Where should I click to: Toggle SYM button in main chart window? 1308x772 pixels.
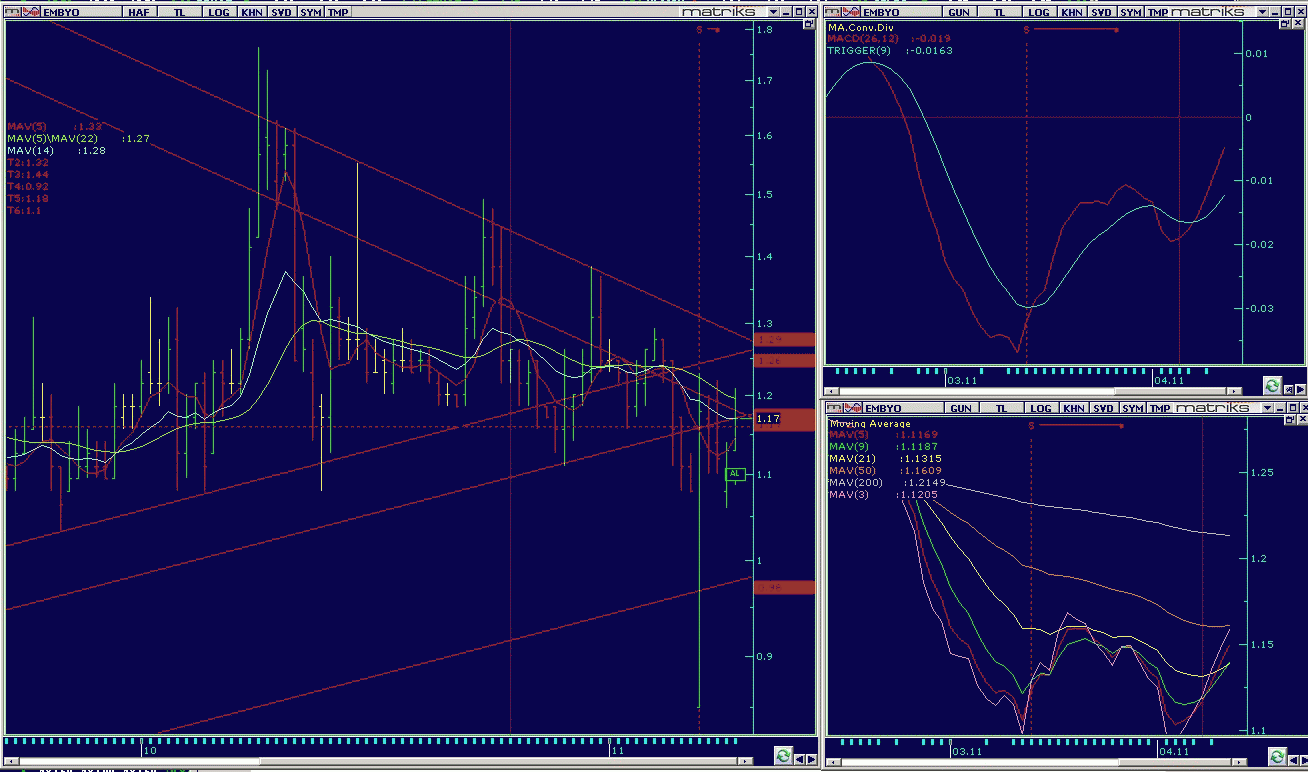coord(311,12)
